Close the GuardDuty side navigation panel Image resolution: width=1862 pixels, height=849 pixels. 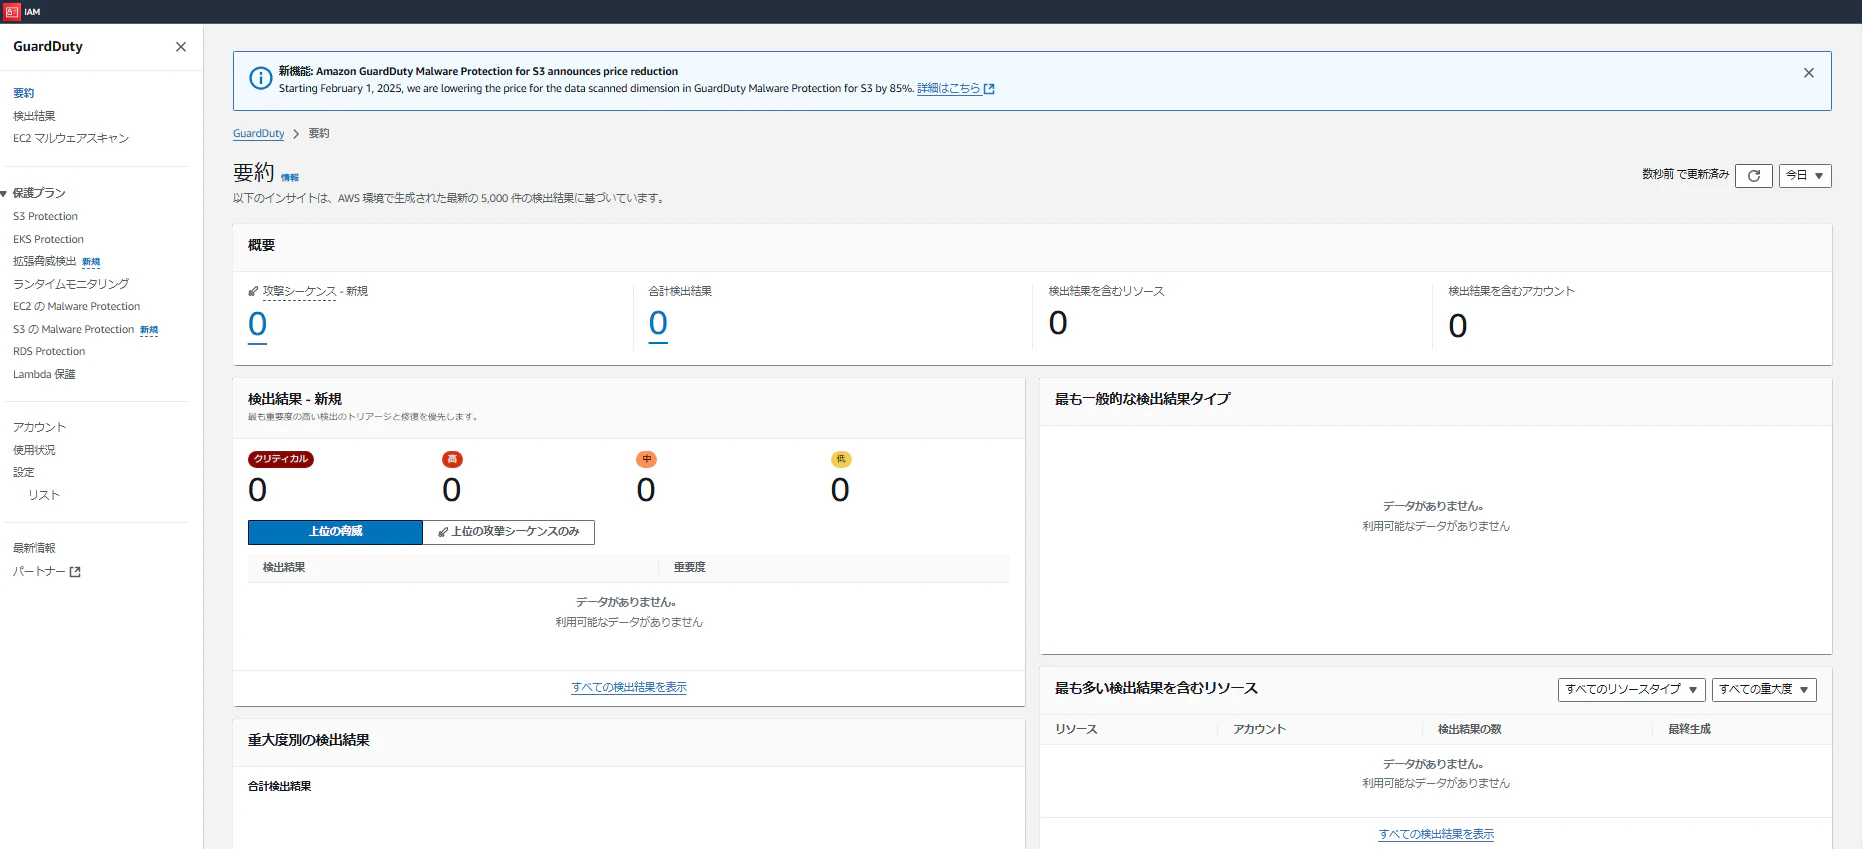(181, 47)
